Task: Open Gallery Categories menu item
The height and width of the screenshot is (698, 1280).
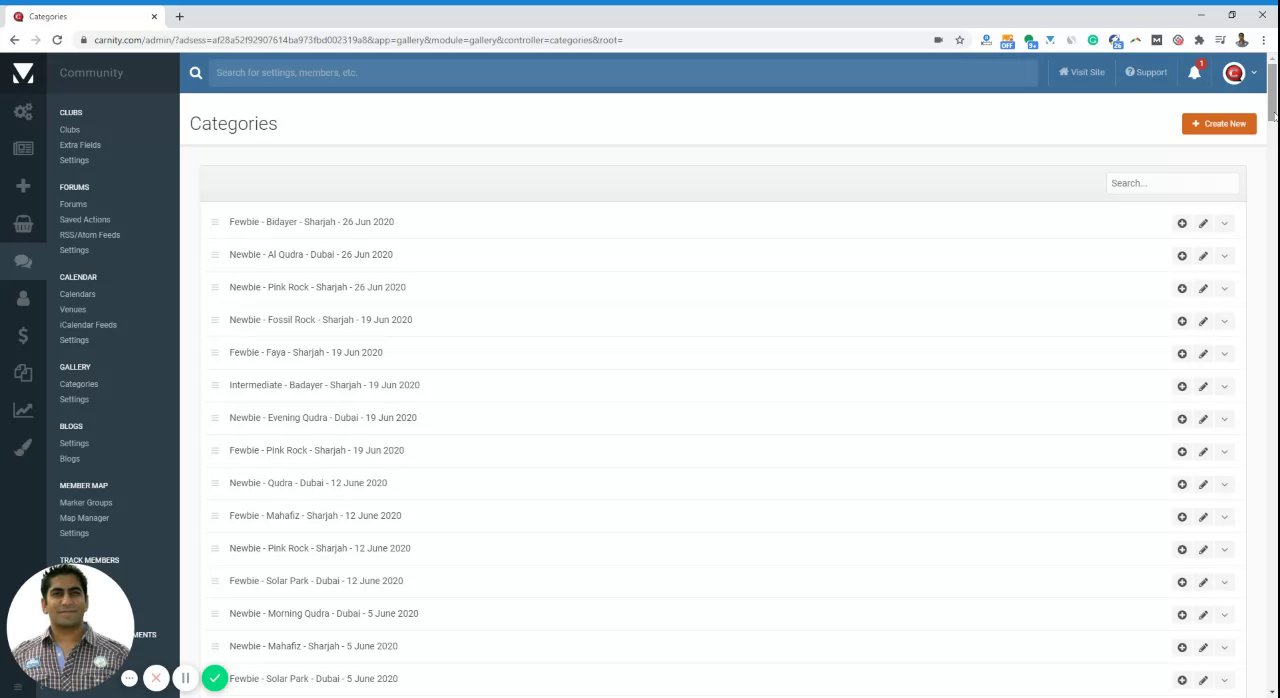Action: 79,384
